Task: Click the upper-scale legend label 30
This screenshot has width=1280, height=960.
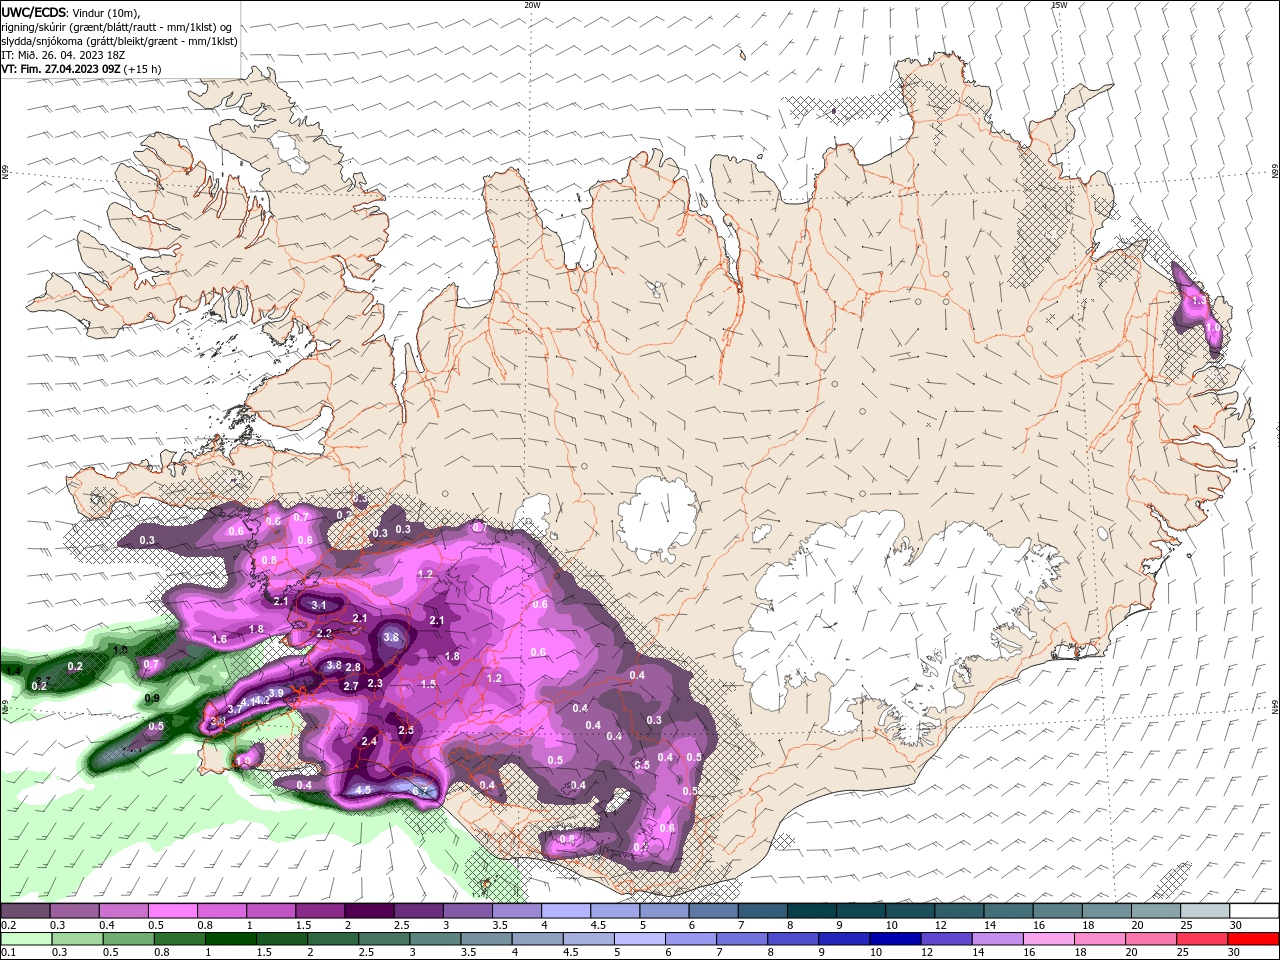Action: point(1235,925)
